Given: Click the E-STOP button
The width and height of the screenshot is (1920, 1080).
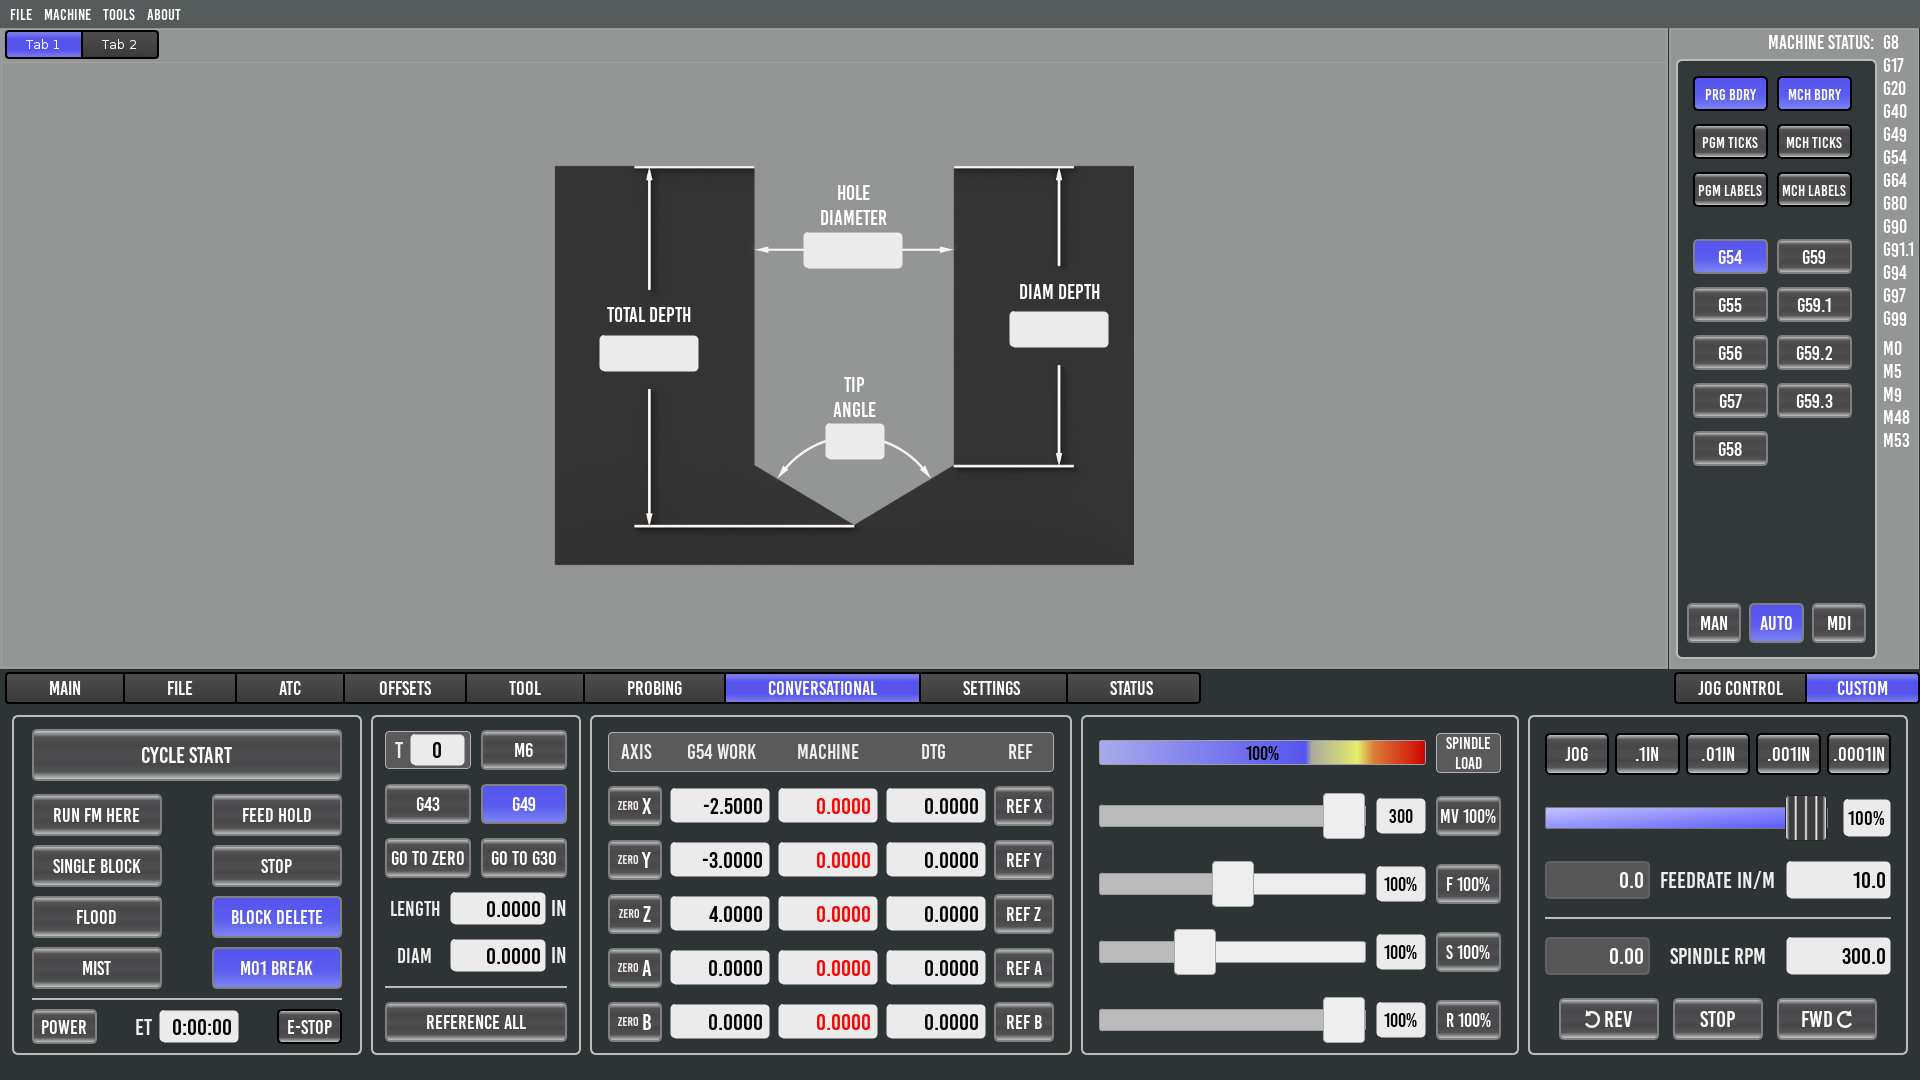Looking at the screenshot, I should (x=309, y=1027).
